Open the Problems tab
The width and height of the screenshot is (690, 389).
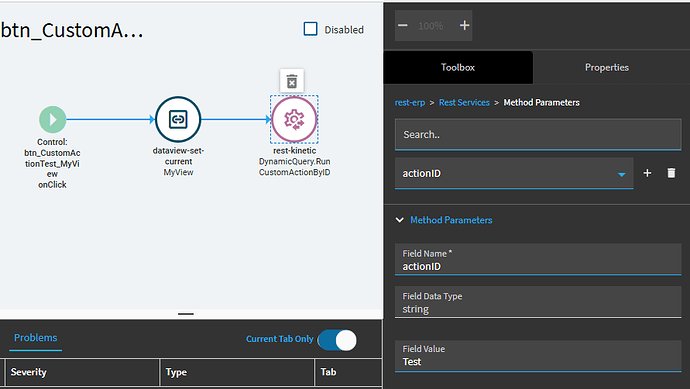[36, 338]
